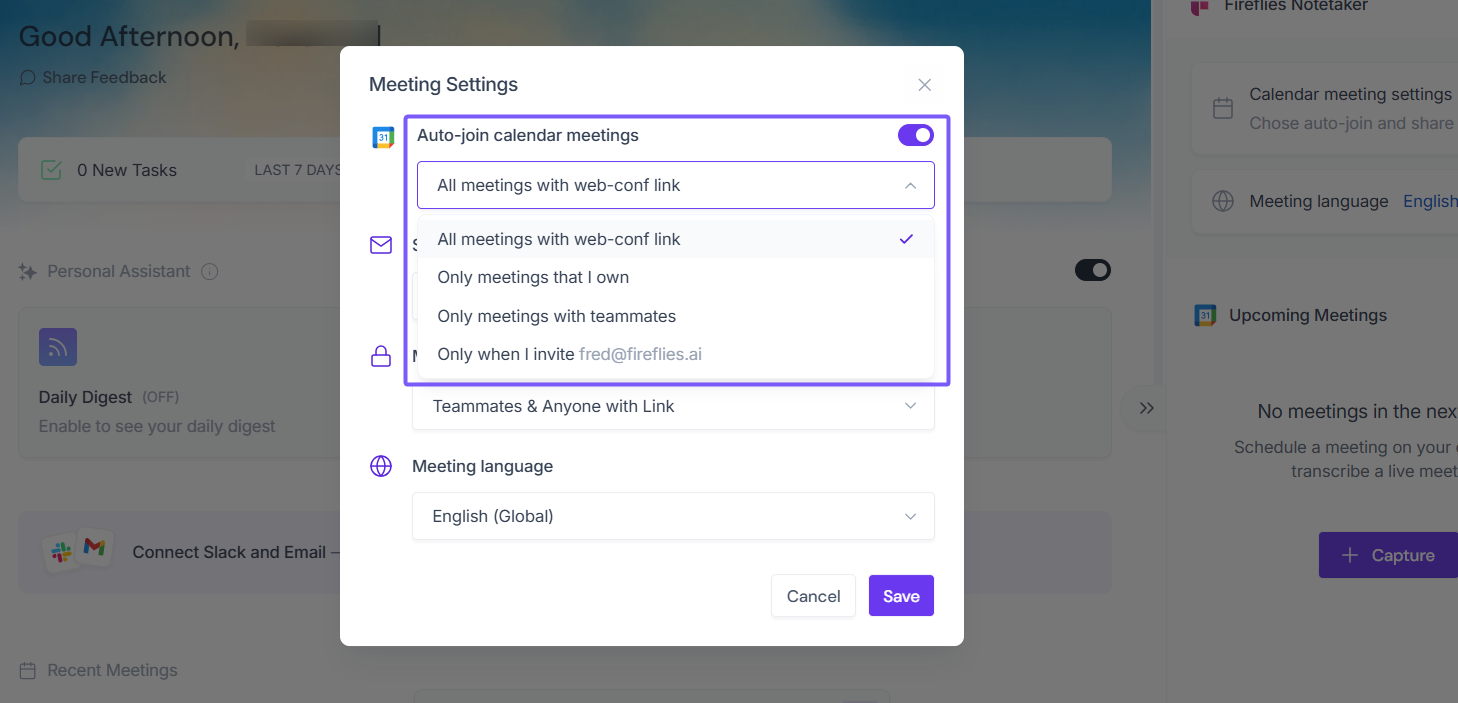Click 'Connect Slack and Email' banner text
The image size is (1458, 703).
click(x=229, y=552)
